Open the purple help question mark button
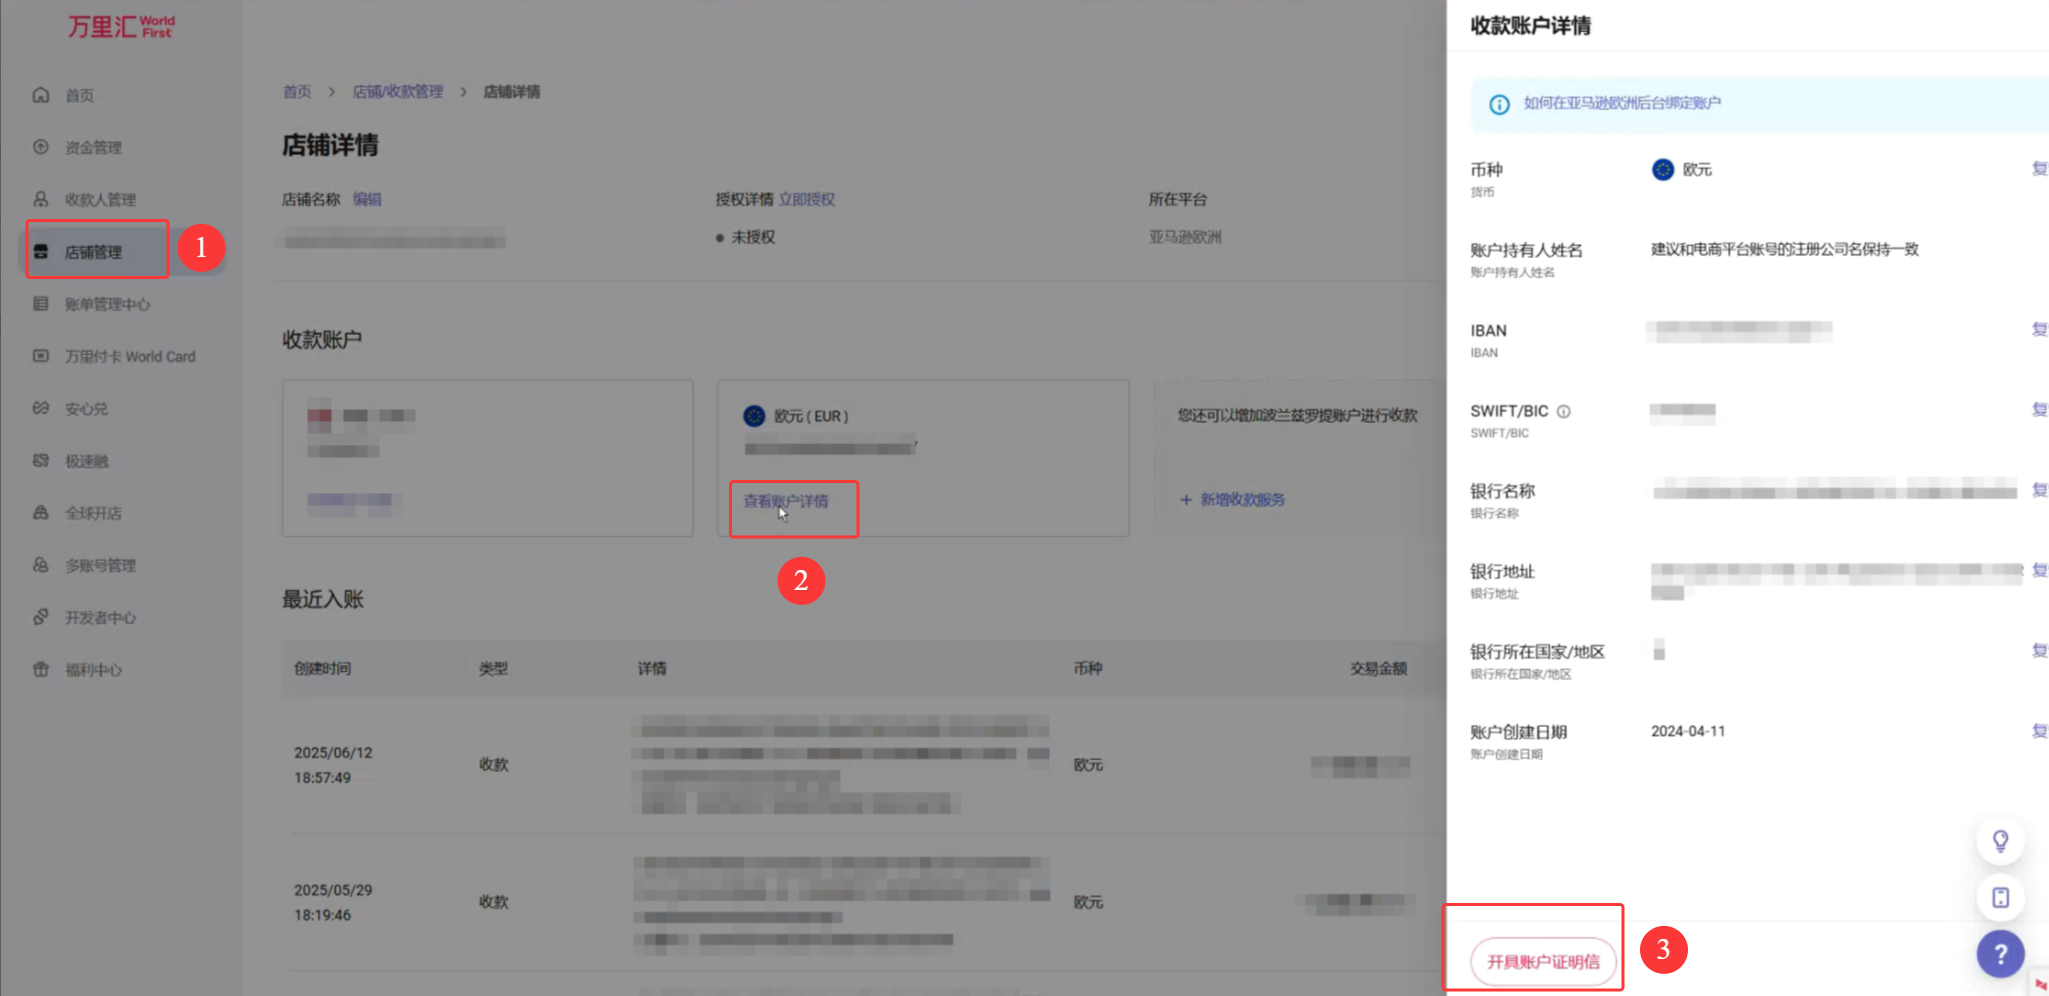Image resolution: width=2049 pixels, height=996 pixels. [2000, 954]
